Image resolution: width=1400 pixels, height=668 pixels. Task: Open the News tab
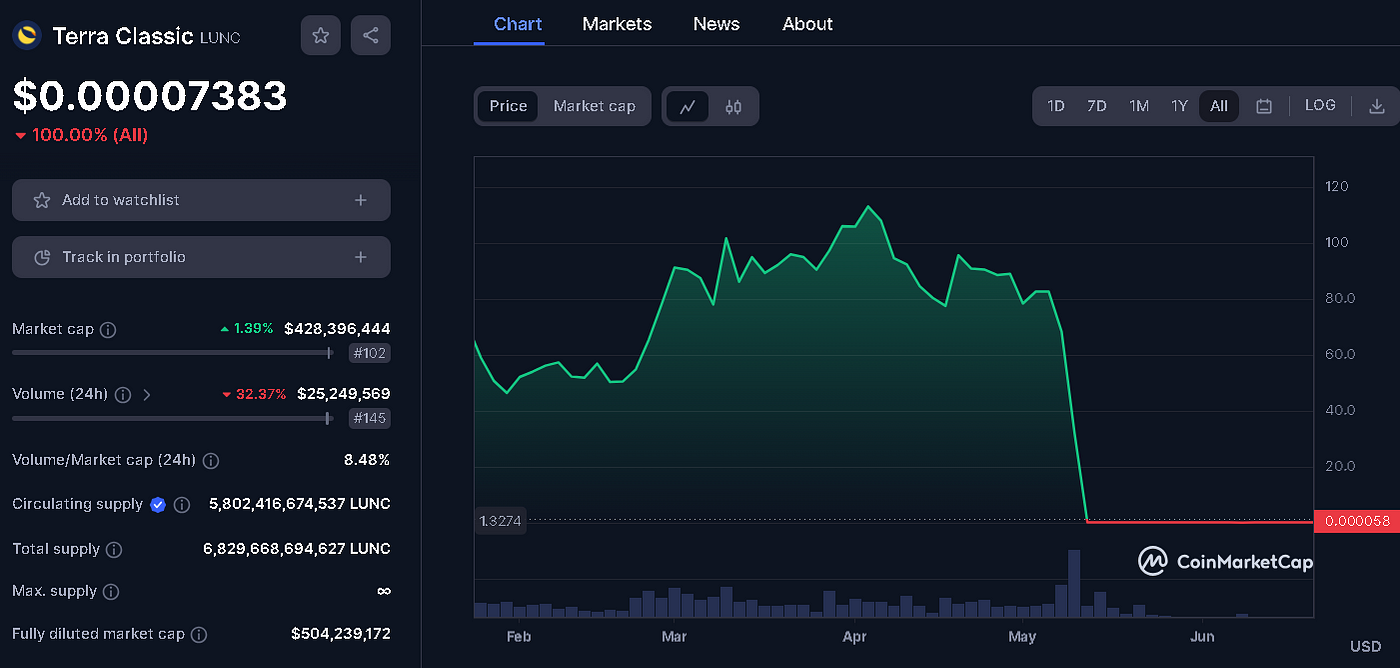coord(716,24)
